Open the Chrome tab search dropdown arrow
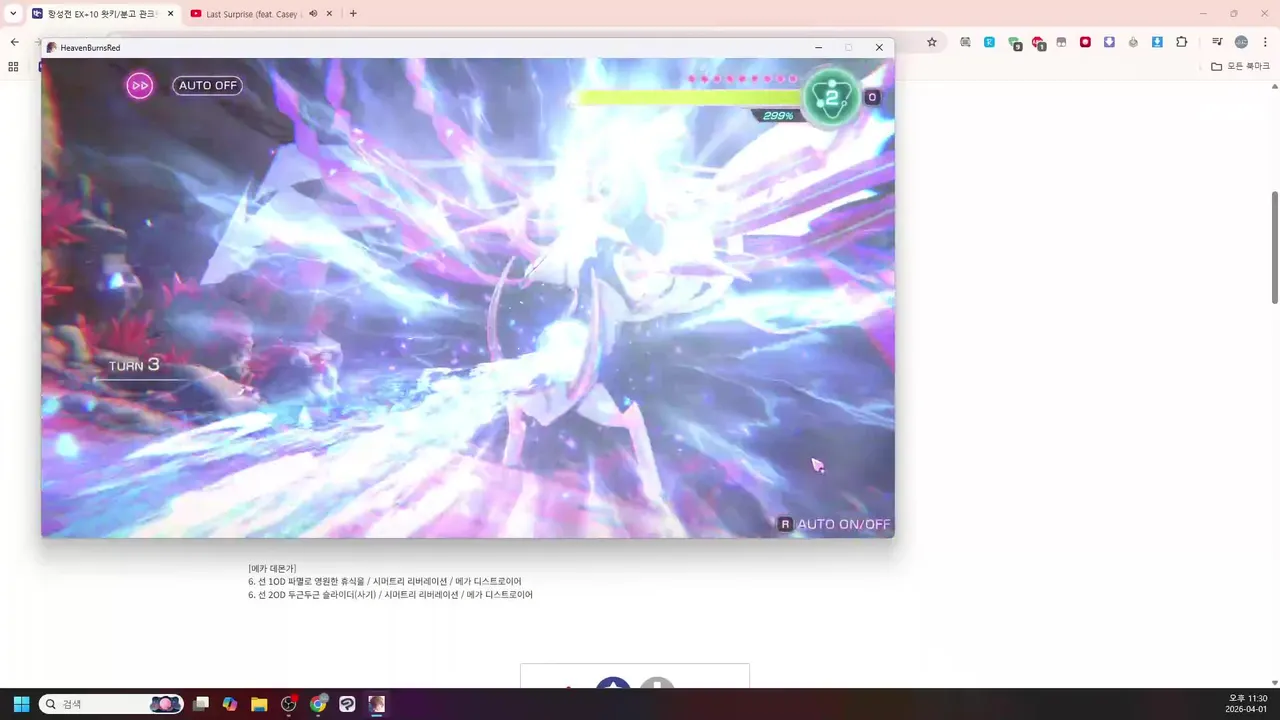Image resolution: width=1280 pixels, height=720 pixels. [x=13, y=13]
